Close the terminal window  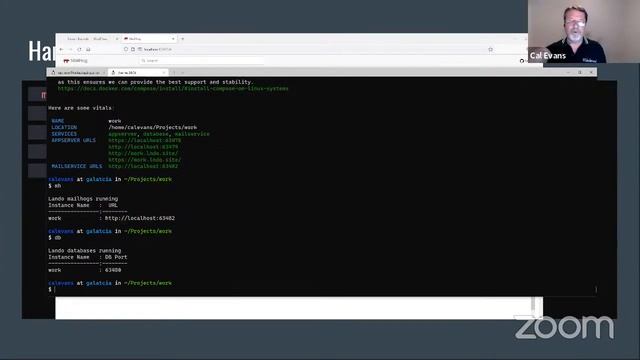coord(591,72)
